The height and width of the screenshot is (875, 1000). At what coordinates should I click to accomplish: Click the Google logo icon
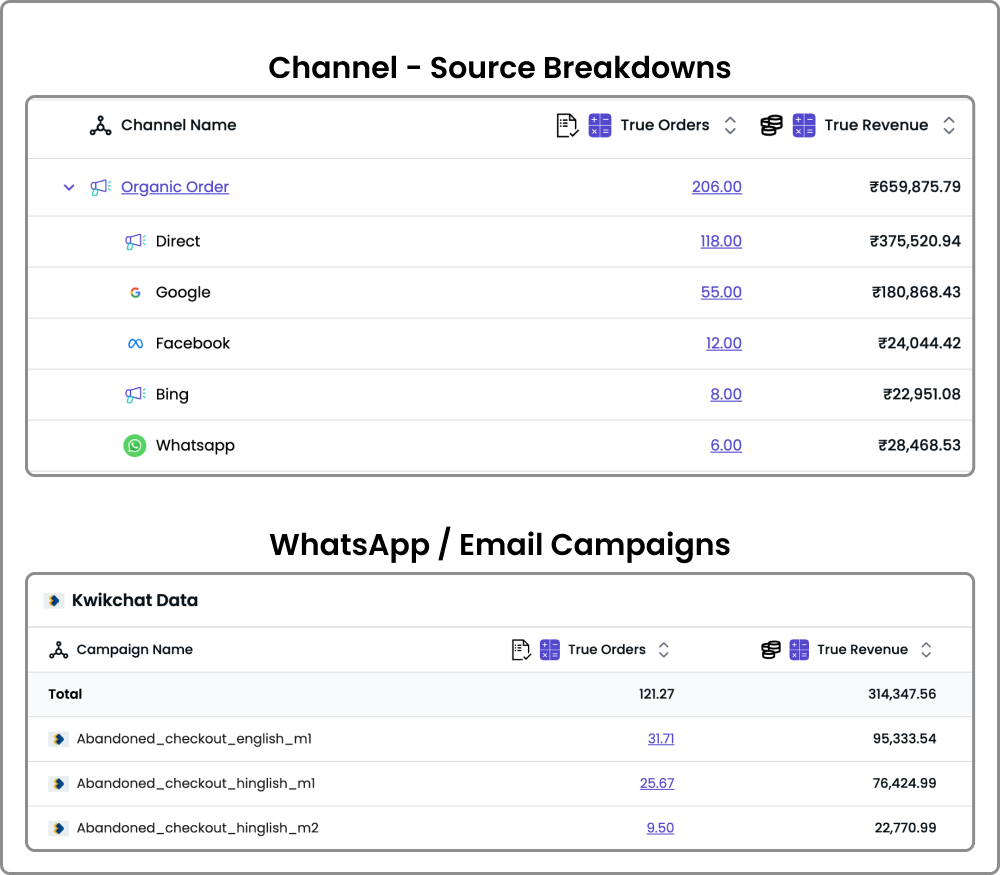pyautogui.click(x=135, y=293)
